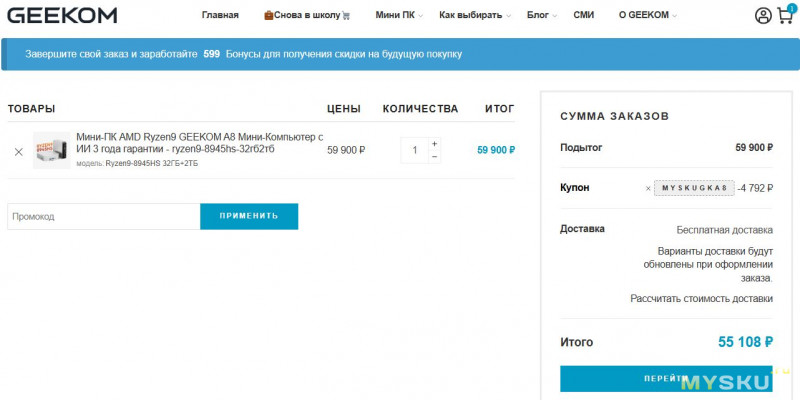Remove the MYSKUGKA8 coupon
The width and height of the screenshot is (800, 400).
pyautogui.click(x=648, y=188)
